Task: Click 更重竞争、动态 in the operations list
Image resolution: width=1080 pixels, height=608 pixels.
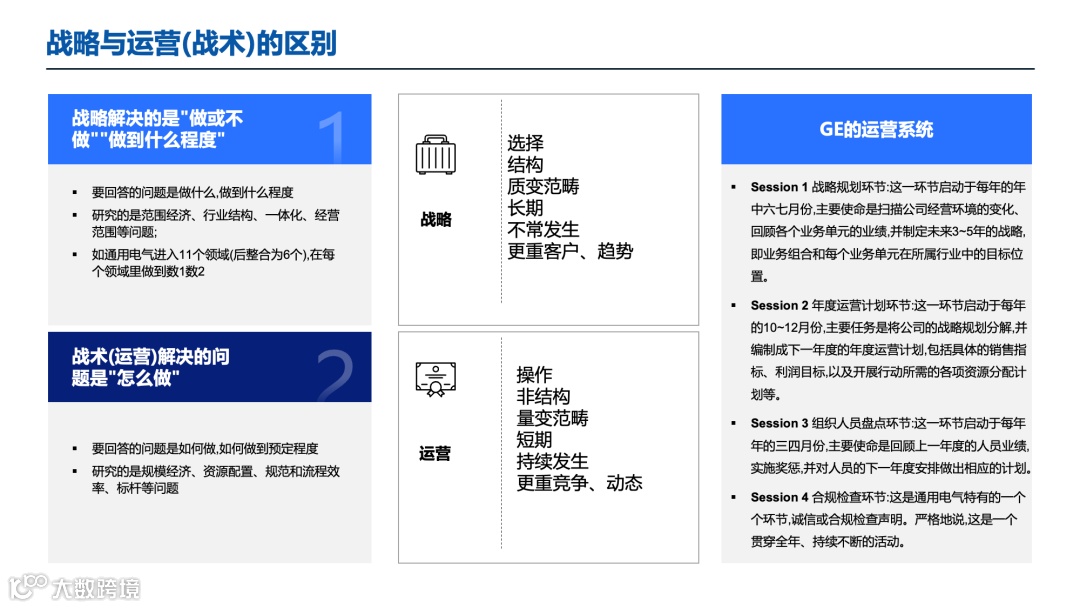Action: click(x=579, y=483)
